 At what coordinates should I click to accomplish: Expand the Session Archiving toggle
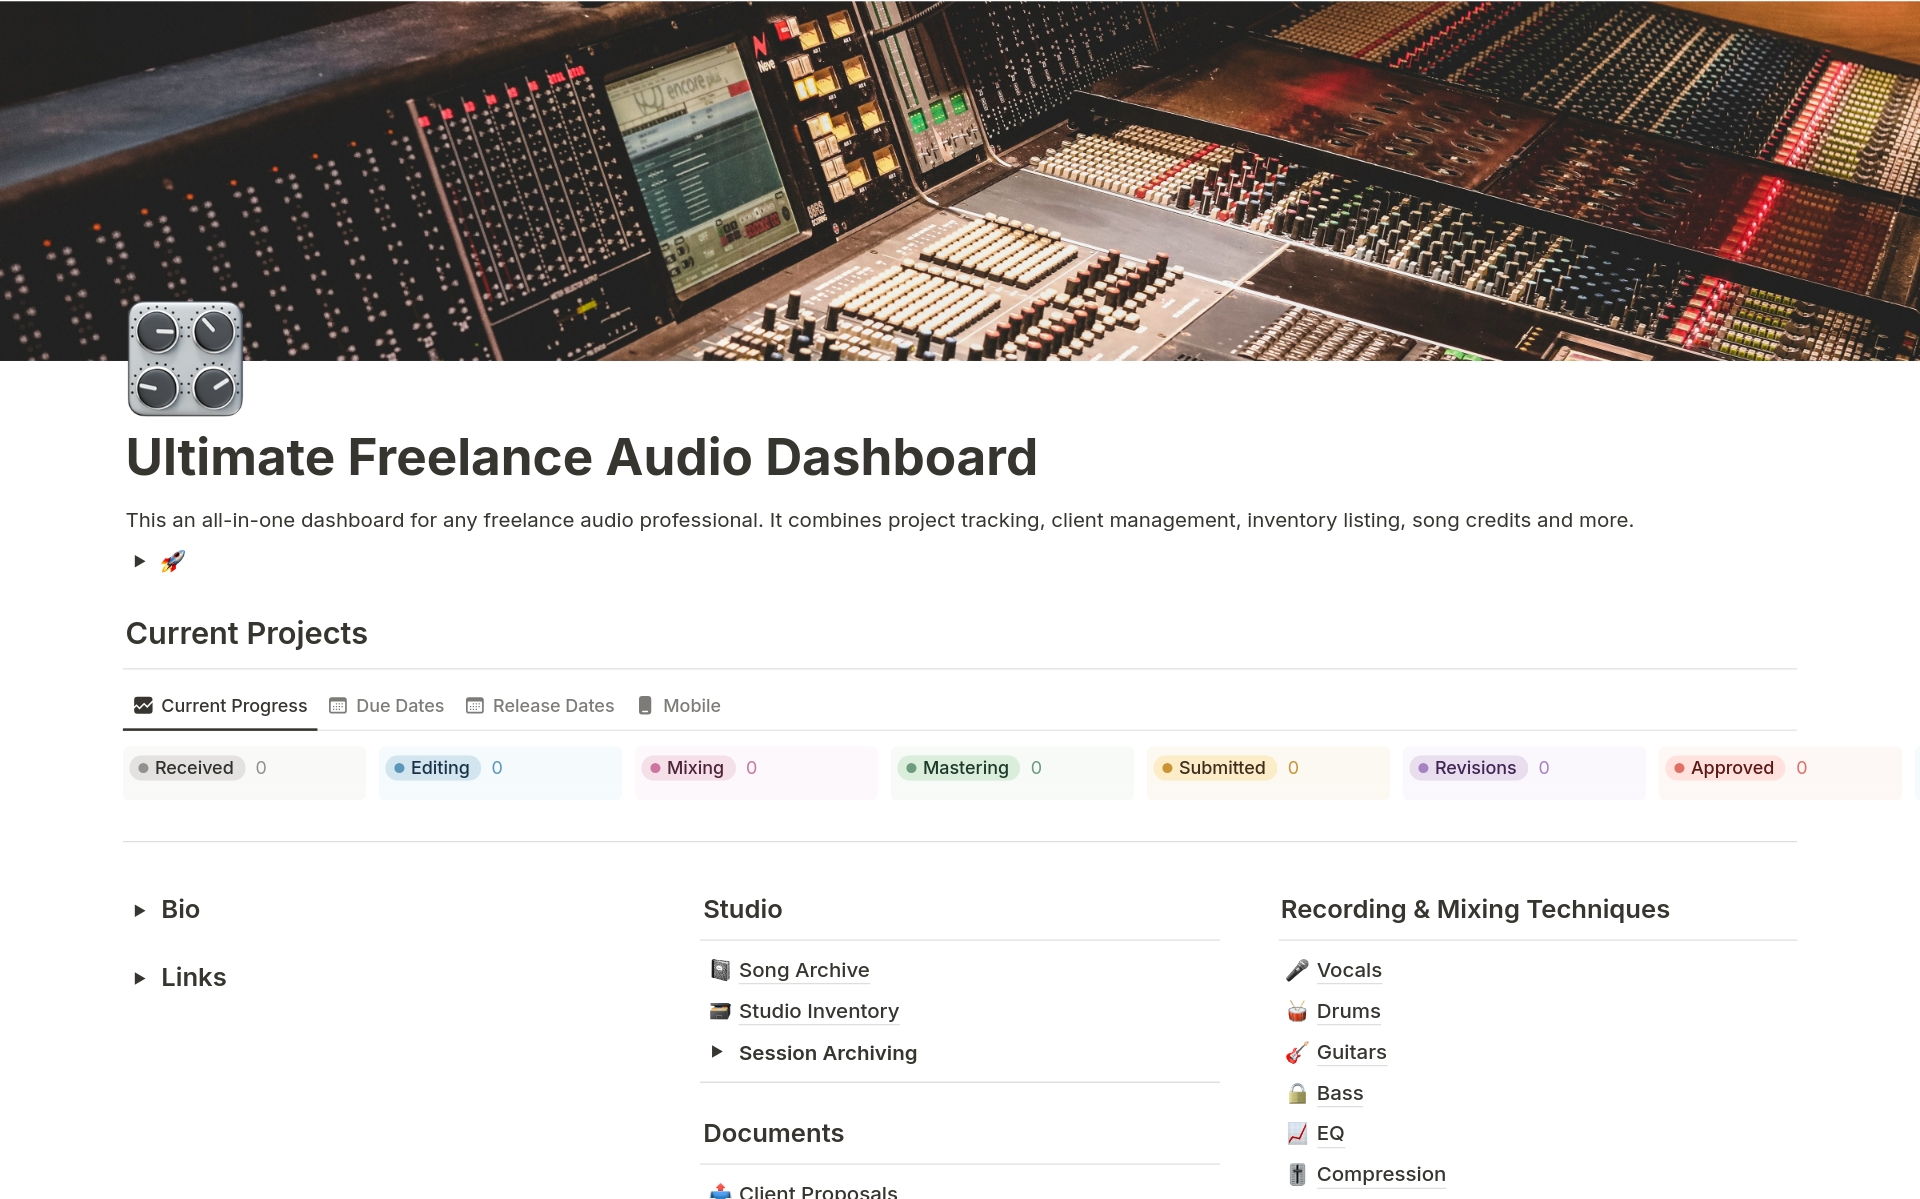click(x=717, y=1052)
